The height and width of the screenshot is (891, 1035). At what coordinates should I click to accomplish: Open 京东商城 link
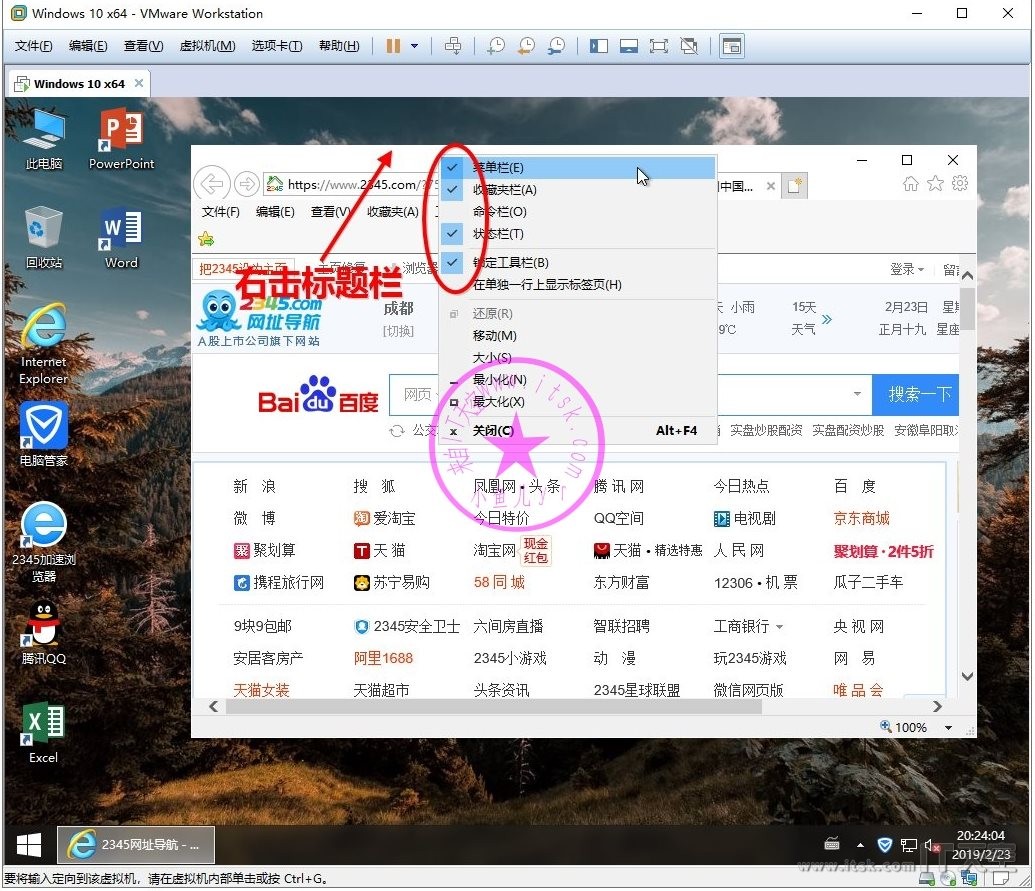click(861, 518)
